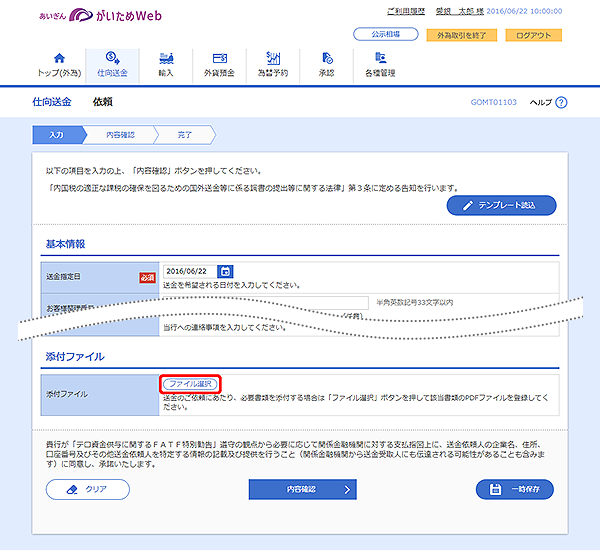This screenshot has height=550, width=600.
Task: Open the 各種管理 menu
Action: [380, 65]
